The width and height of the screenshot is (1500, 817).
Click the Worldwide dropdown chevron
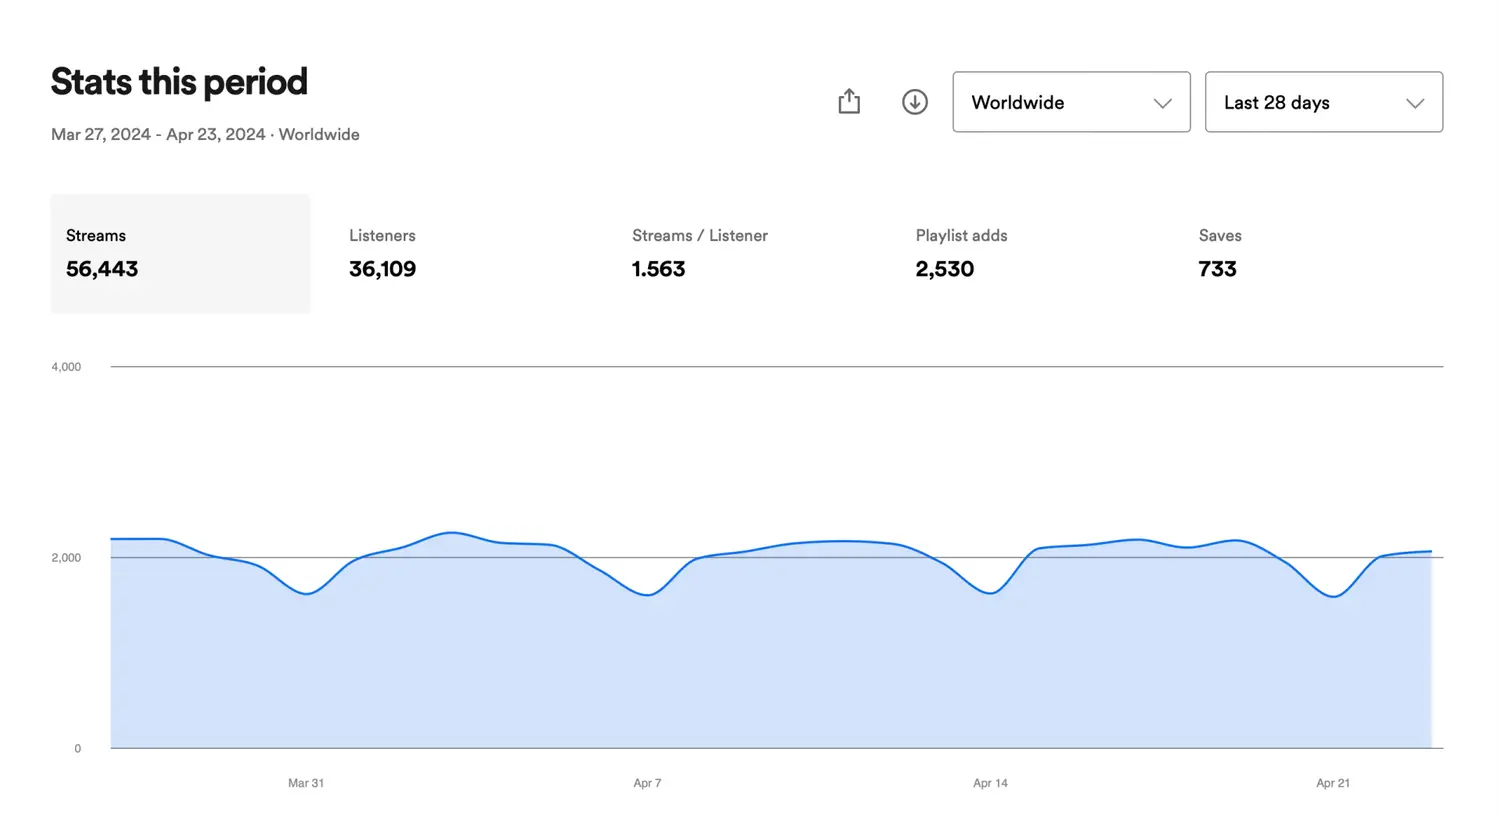[1162, 103]
